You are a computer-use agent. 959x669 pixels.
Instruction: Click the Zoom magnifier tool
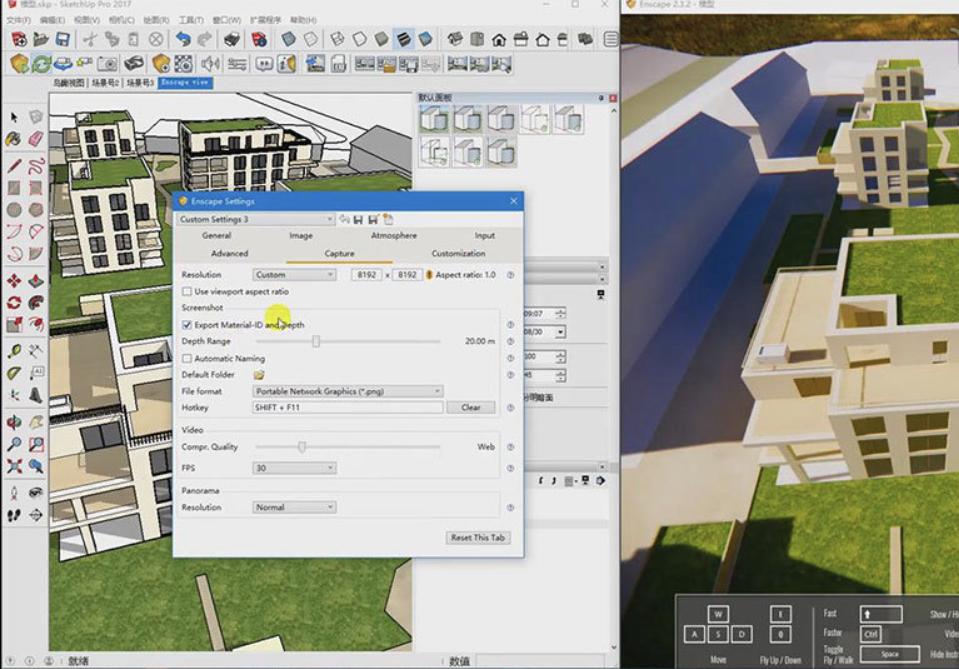[x=14, y=444]
